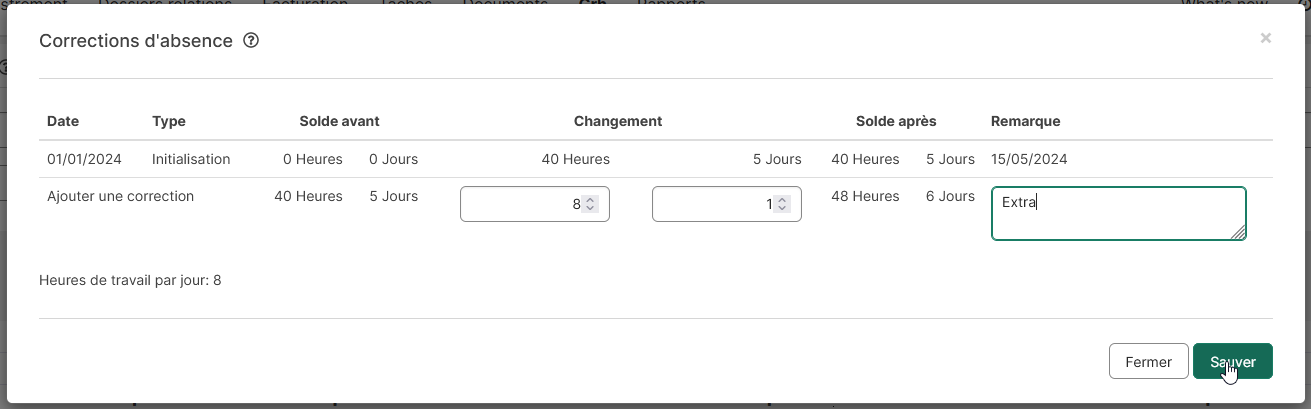Viewport: 1311px width, 409px height.
Task: Click the resize grip of the Remarque textarea
Action: click(1238, 232)
